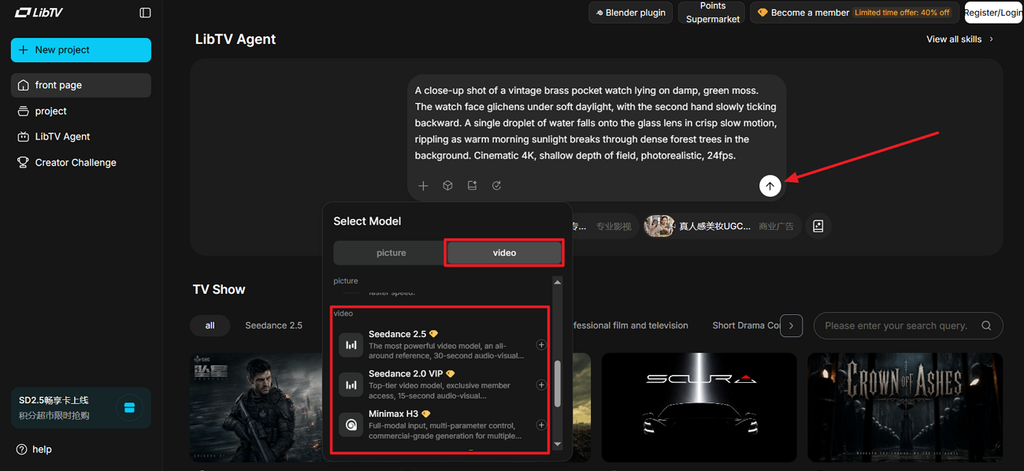Click Become a member
The width and height of the screenshot is (1024, 471).
pyautogui.click(x=854, y=12)
